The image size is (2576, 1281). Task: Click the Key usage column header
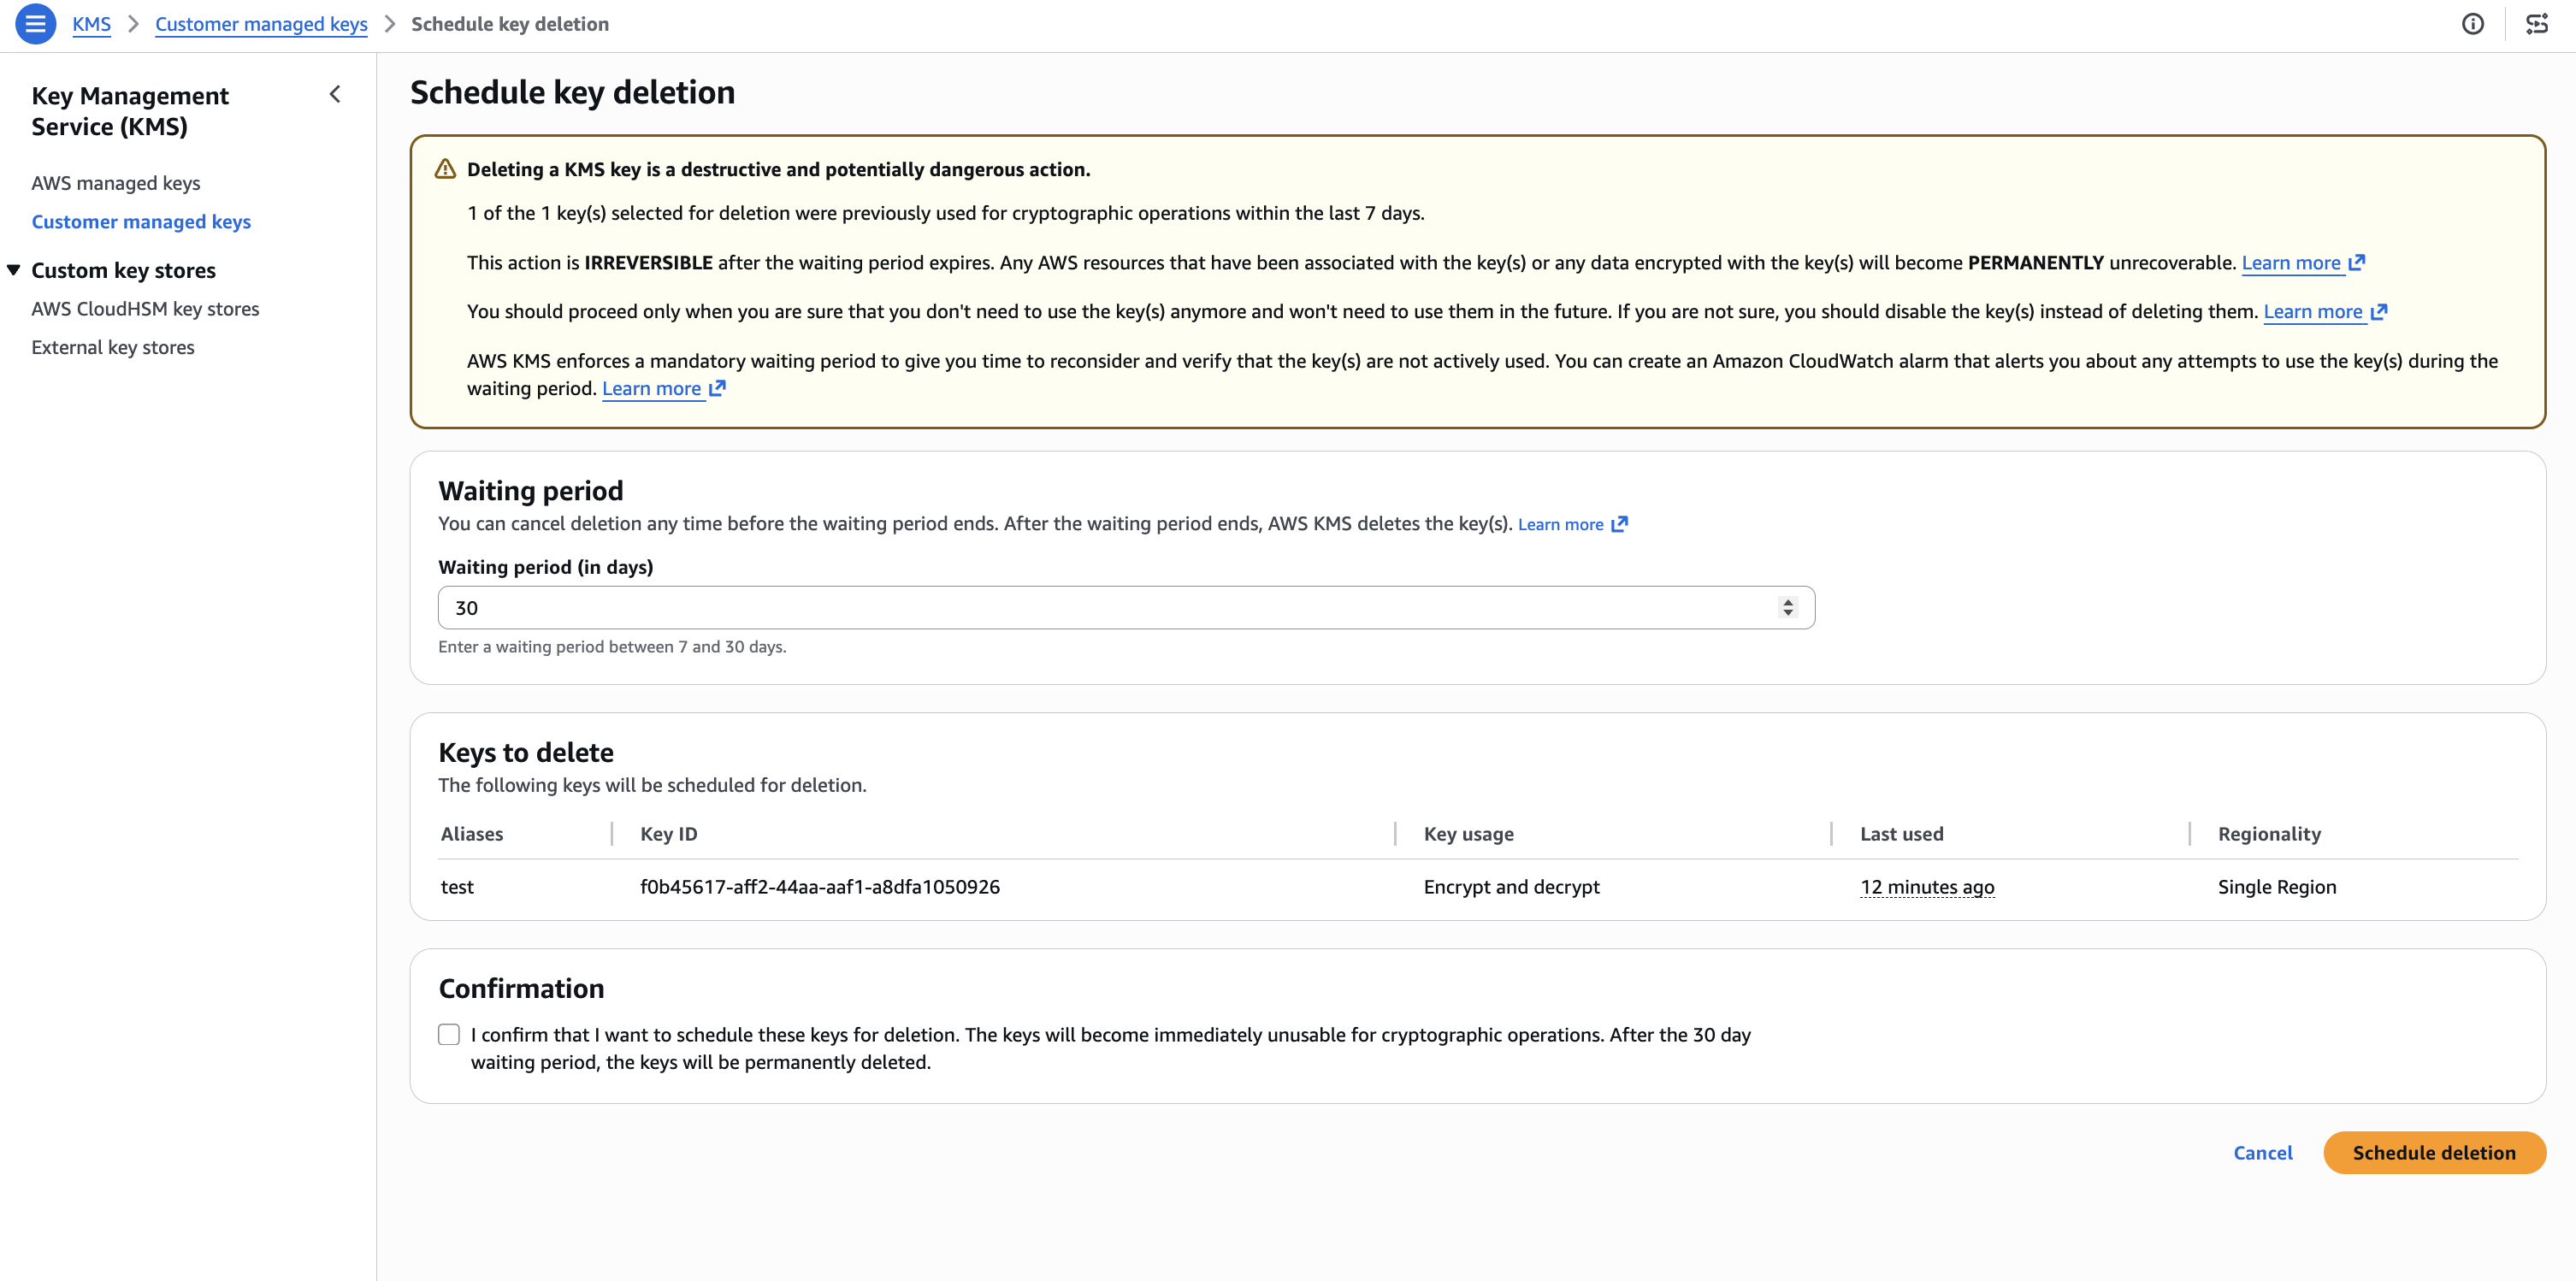[x=1468, y=834]
